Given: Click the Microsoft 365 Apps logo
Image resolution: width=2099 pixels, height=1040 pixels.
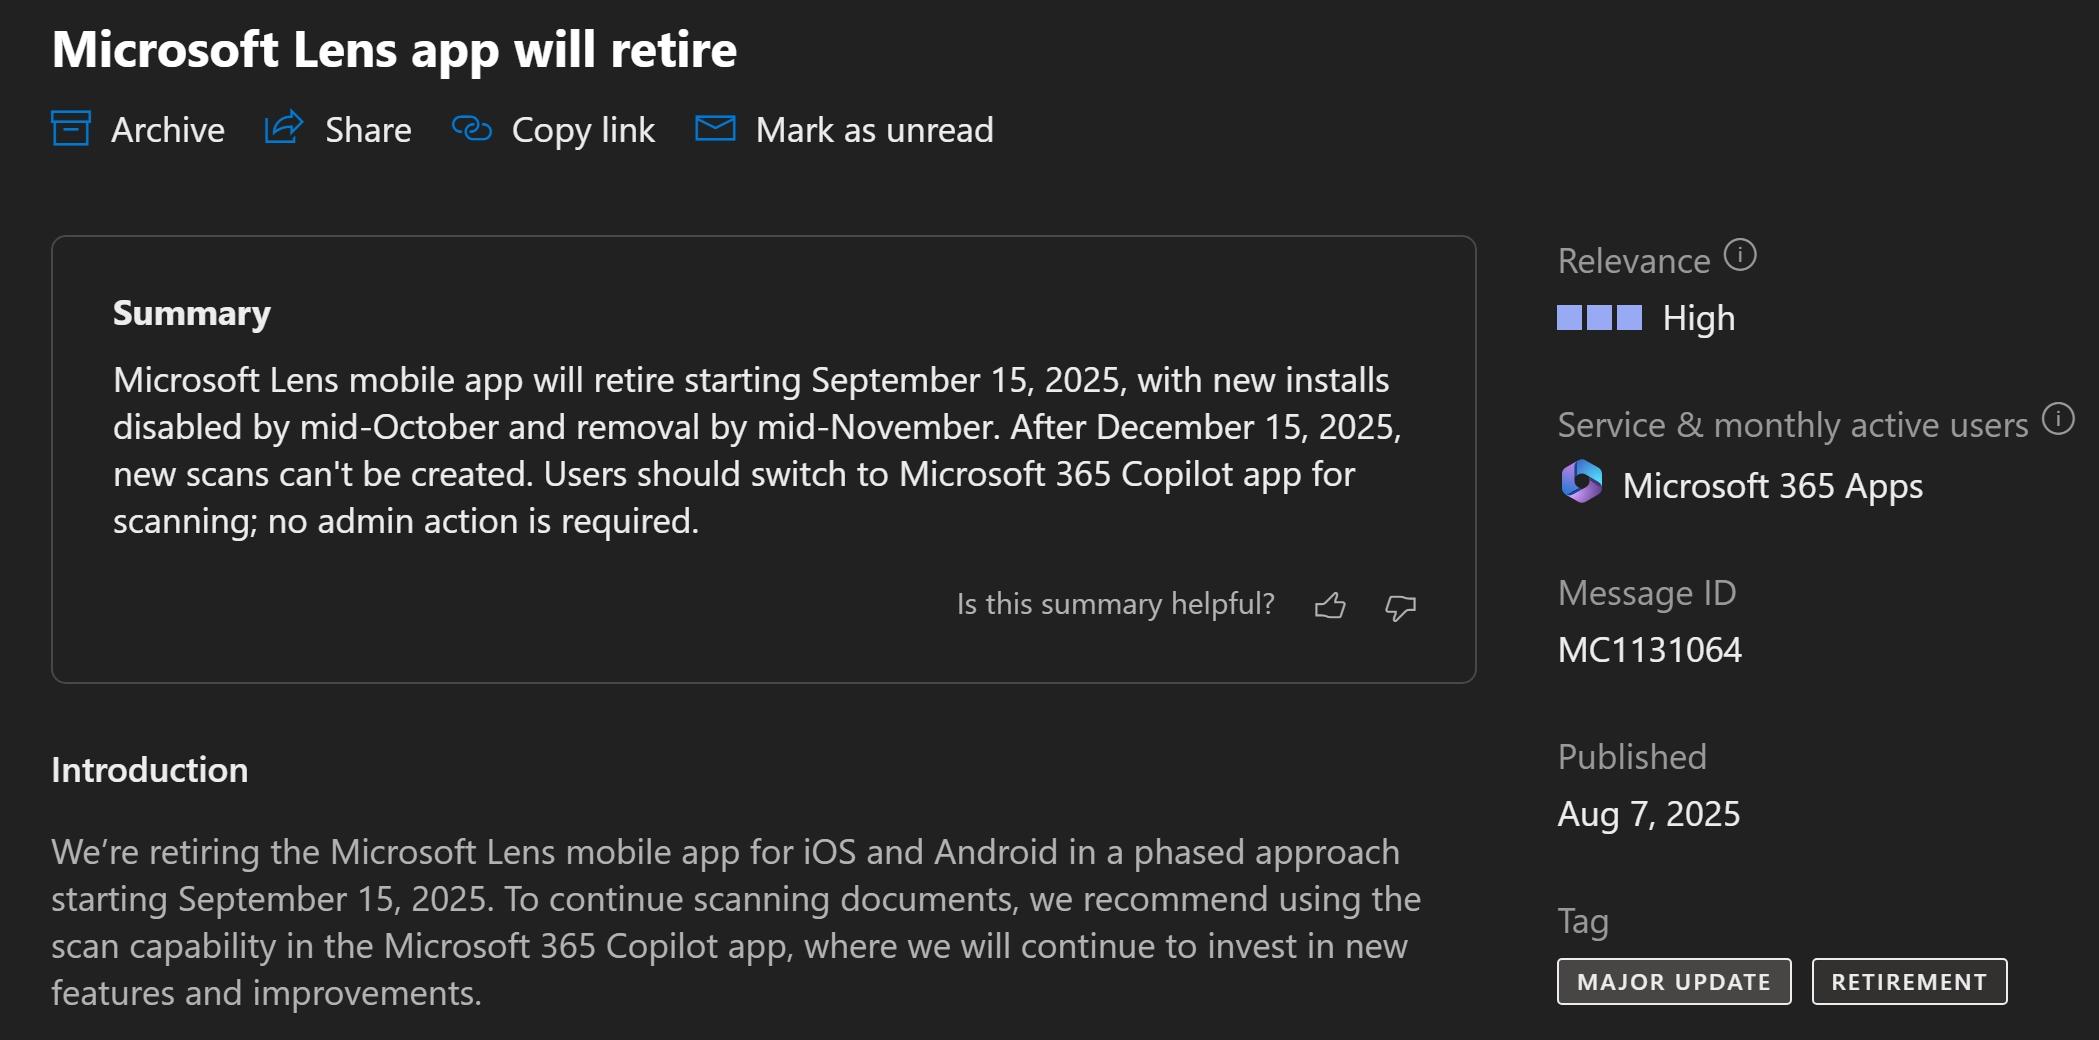Looking at the screenshot, I should click(1581, 483).
